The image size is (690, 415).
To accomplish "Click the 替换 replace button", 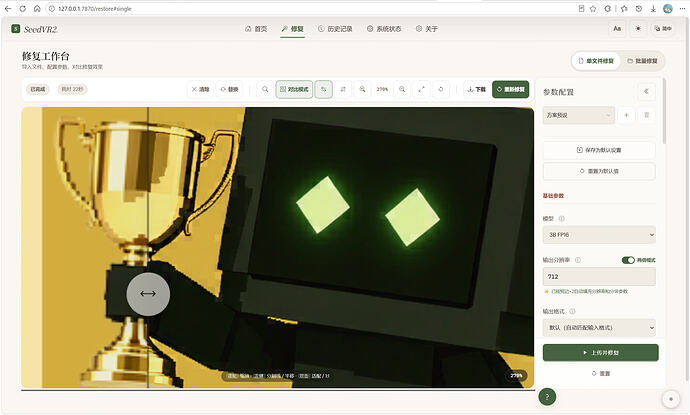I will click(229, 89).
